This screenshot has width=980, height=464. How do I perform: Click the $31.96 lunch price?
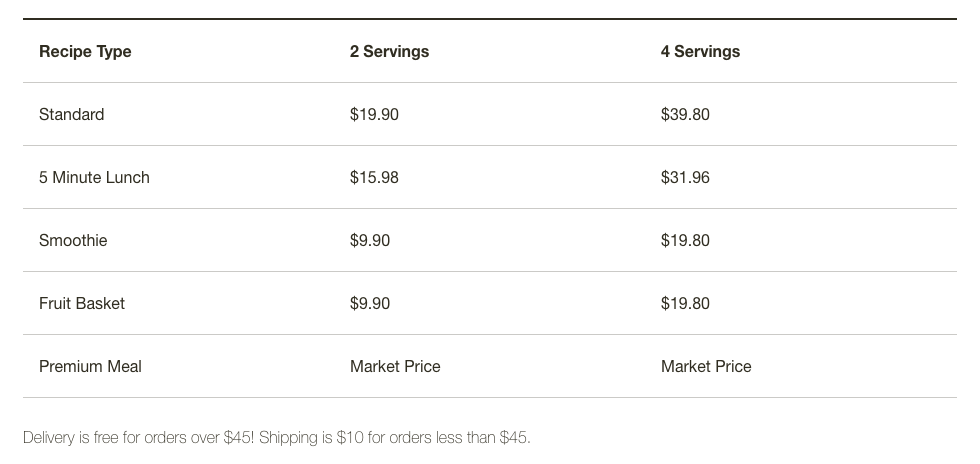coord(685,177)
